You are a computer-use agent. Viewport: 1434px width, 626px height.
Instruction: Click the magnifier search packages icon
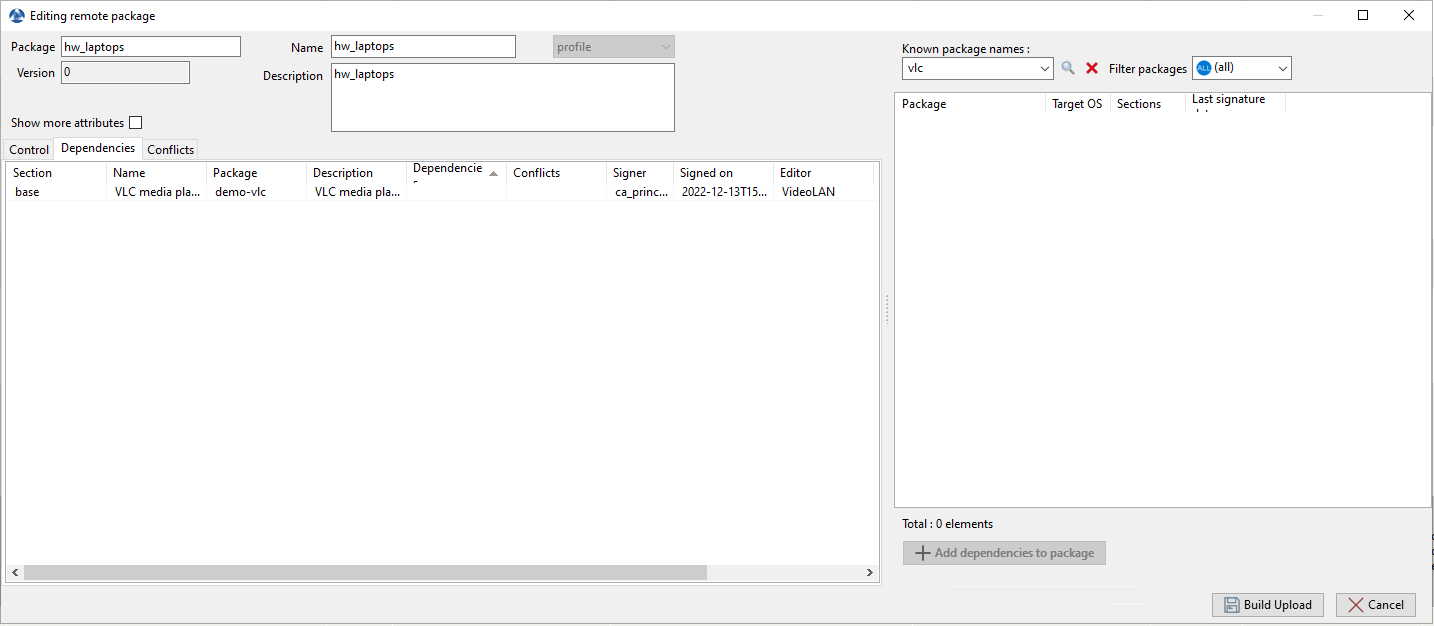1068,68
